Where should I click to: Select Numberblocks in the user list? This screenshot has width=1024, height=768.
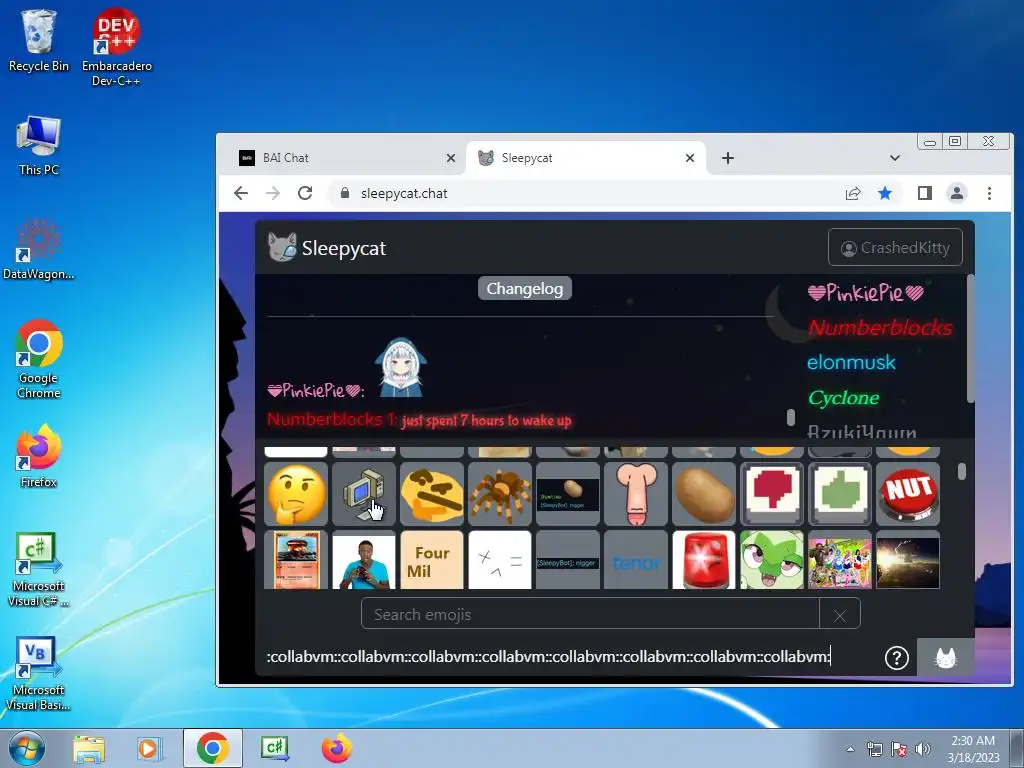(x=880, y=327)
